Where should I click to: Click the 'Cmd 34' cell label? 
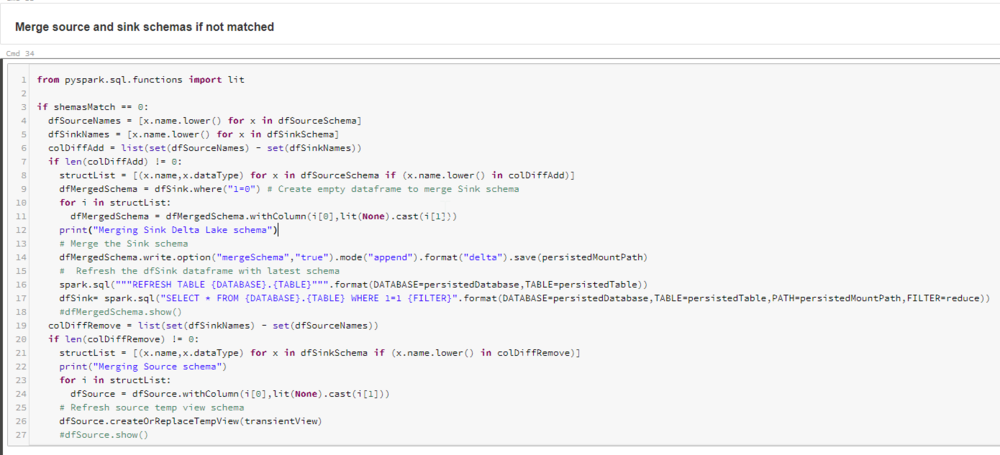(x=19, y=53)
